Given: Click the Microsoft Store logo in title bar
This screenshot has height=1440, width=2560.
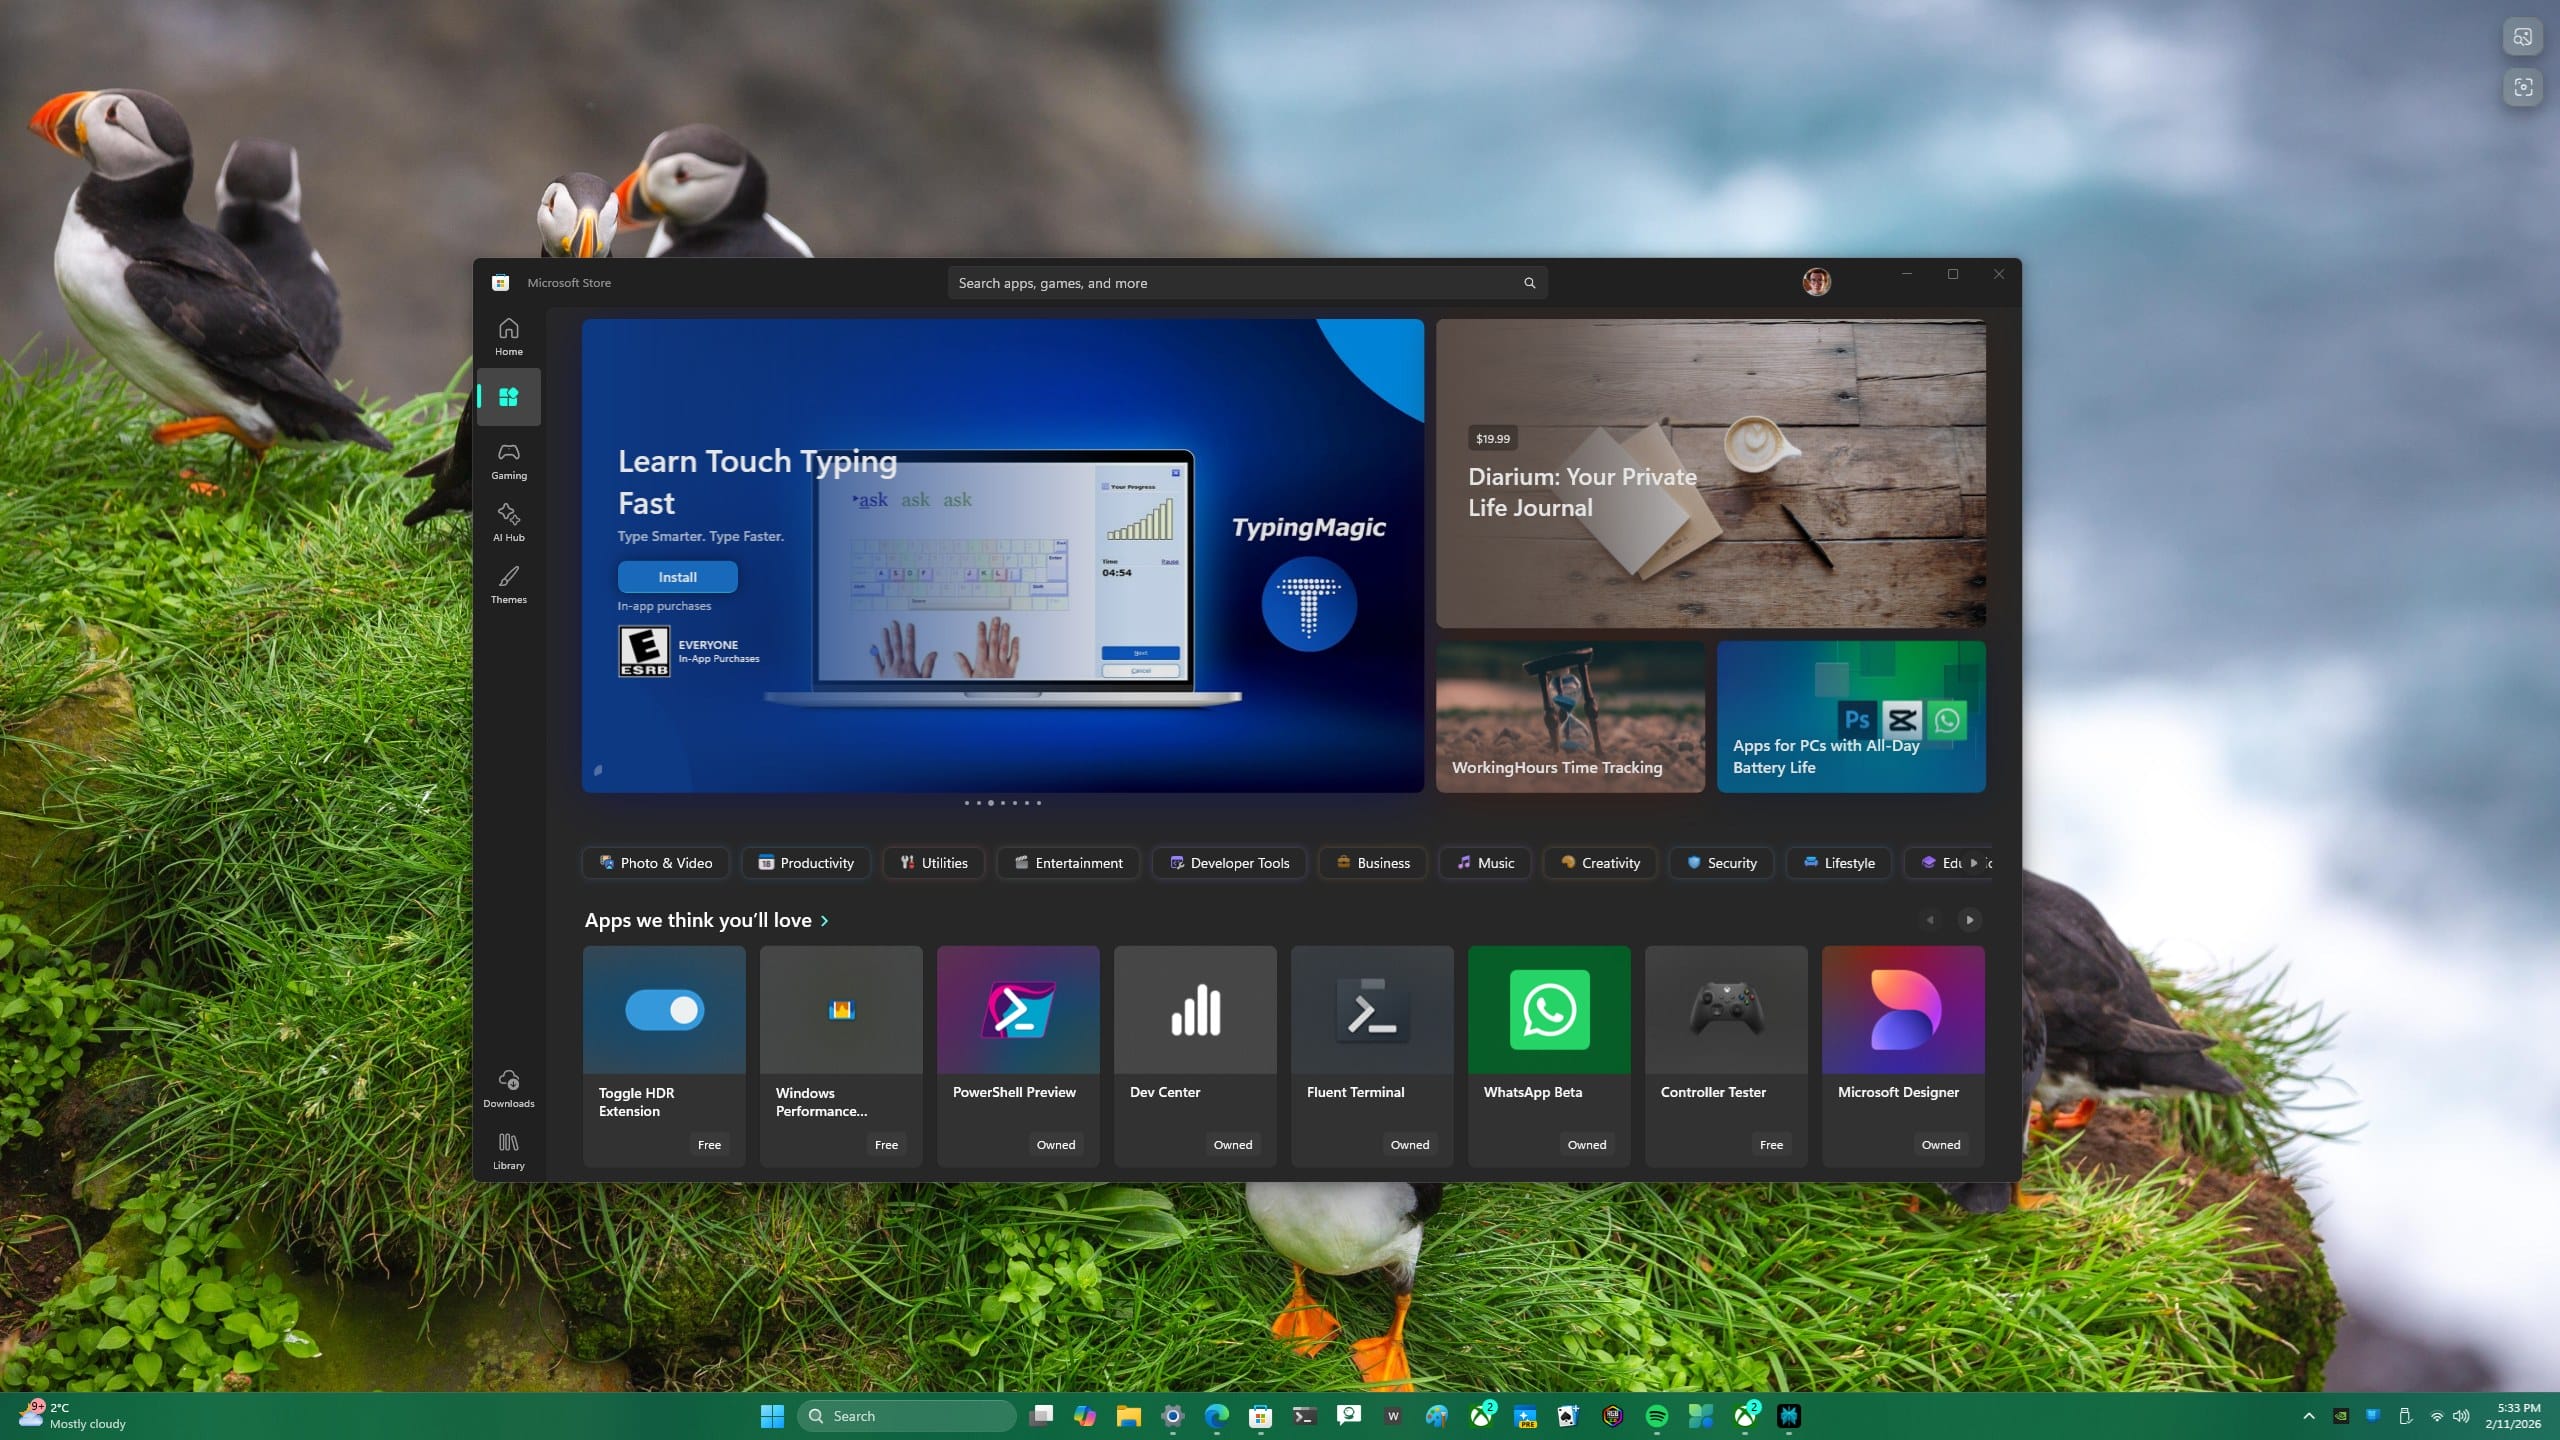Looking at the screenshot, I should (500, 283).
